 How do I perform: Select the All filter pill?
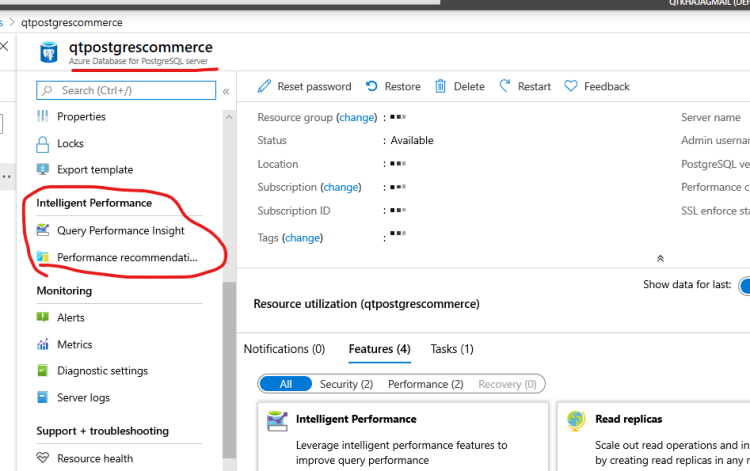click(286, 384)
